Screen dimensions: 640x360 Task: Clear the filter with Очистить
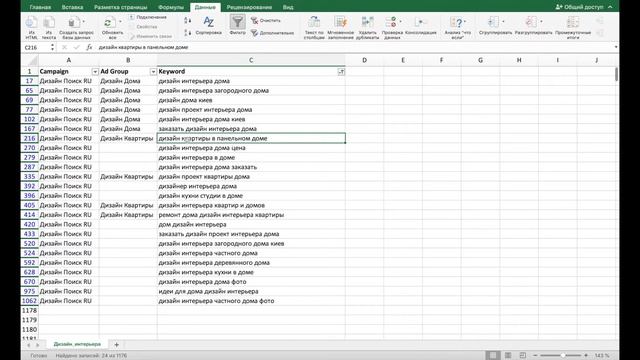(266, 20)
